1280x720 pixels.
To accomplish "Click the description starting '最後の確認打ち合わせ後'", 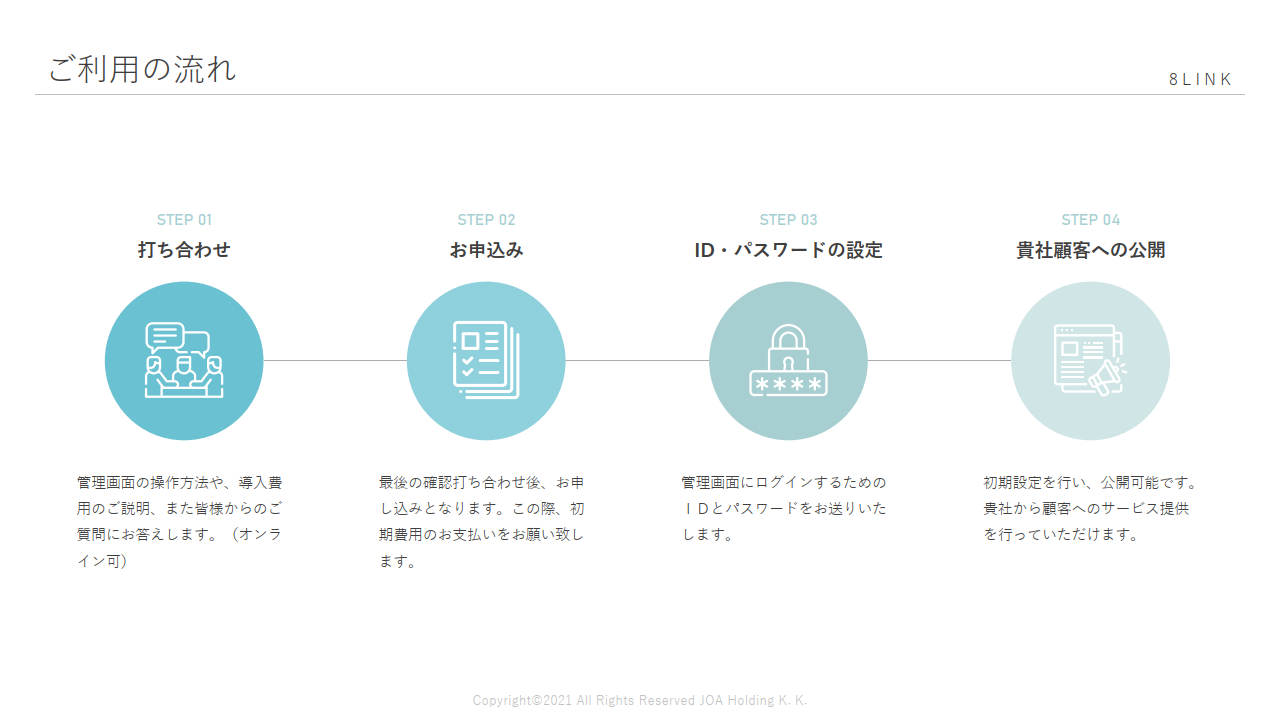I will click(482, 522).
